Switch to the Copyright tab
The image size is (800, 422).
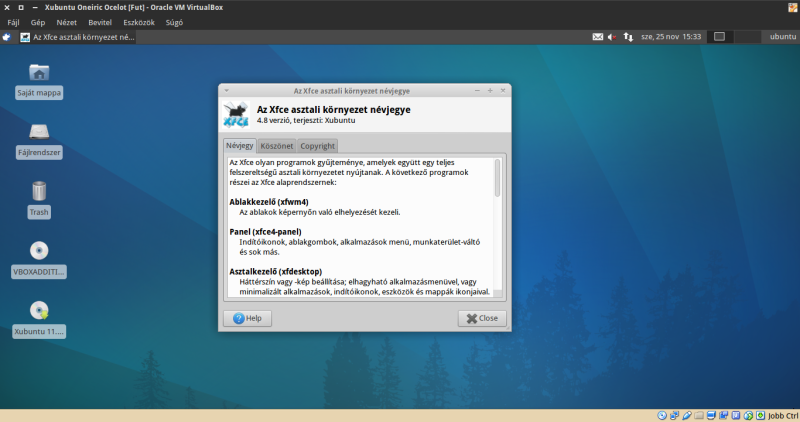317,146
